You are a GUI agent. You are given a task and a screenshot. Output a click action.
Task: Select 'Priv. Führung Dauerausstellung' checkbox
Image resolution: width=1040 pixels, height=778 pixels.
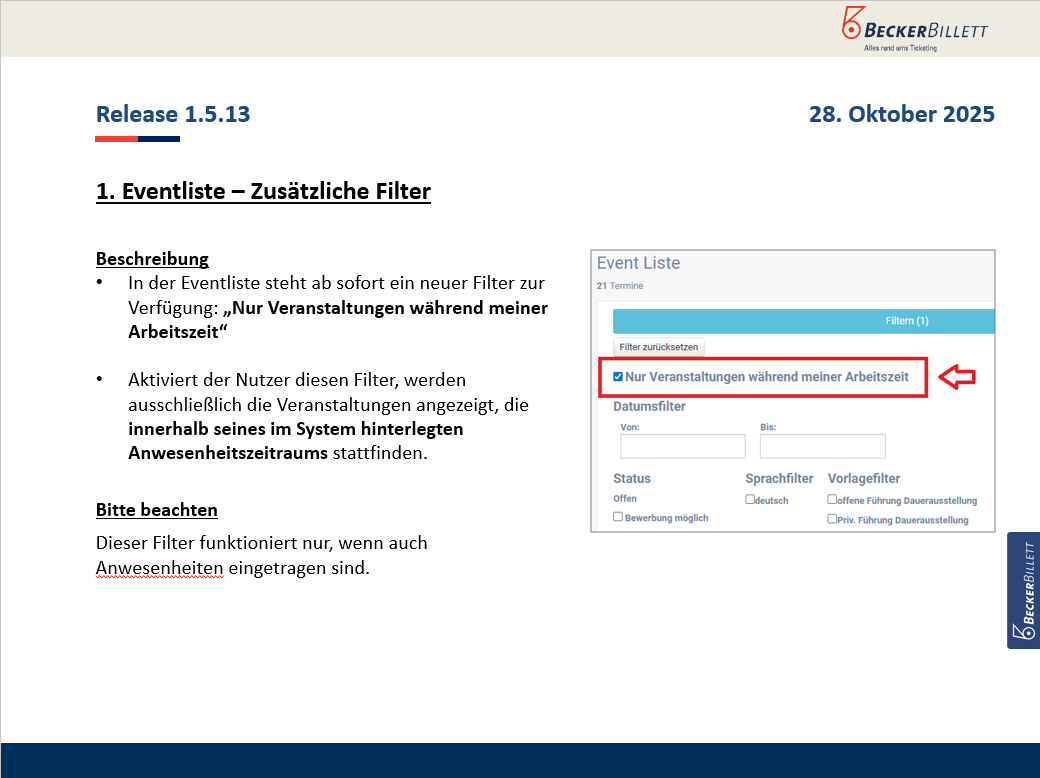point(832,518)
